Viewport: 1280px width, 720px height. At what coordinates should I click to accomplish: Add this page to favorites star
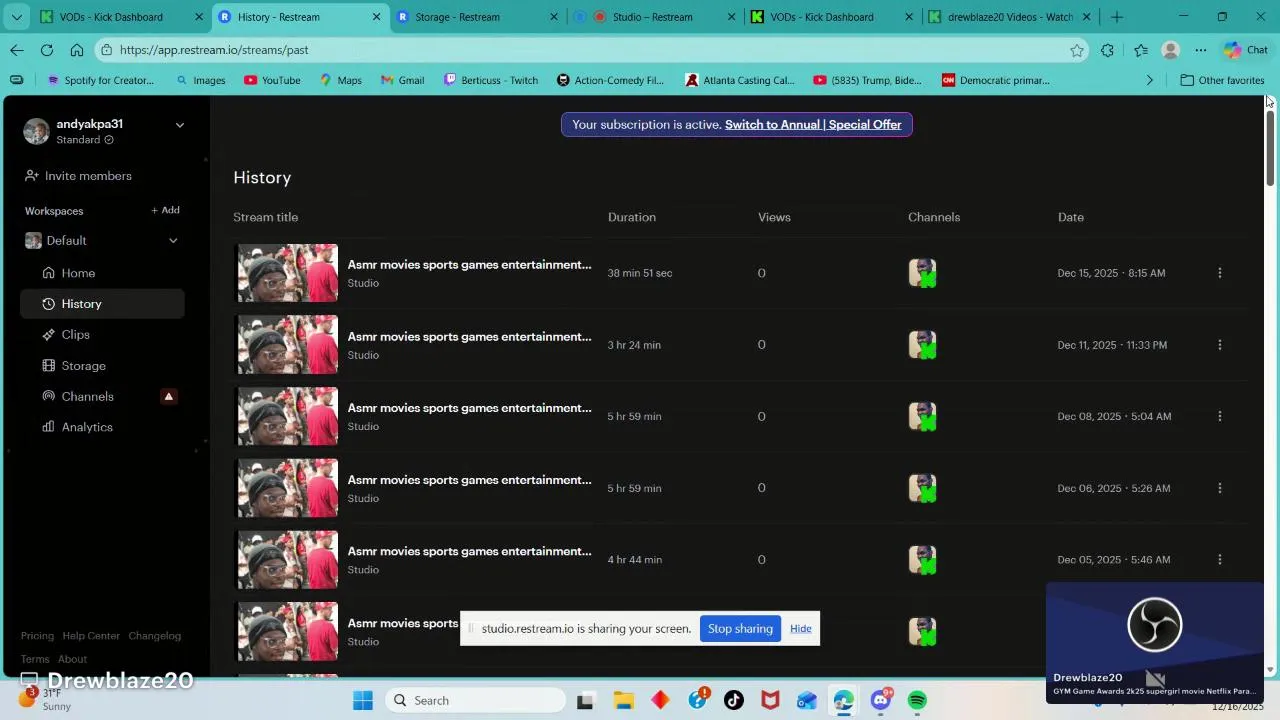1077,50
